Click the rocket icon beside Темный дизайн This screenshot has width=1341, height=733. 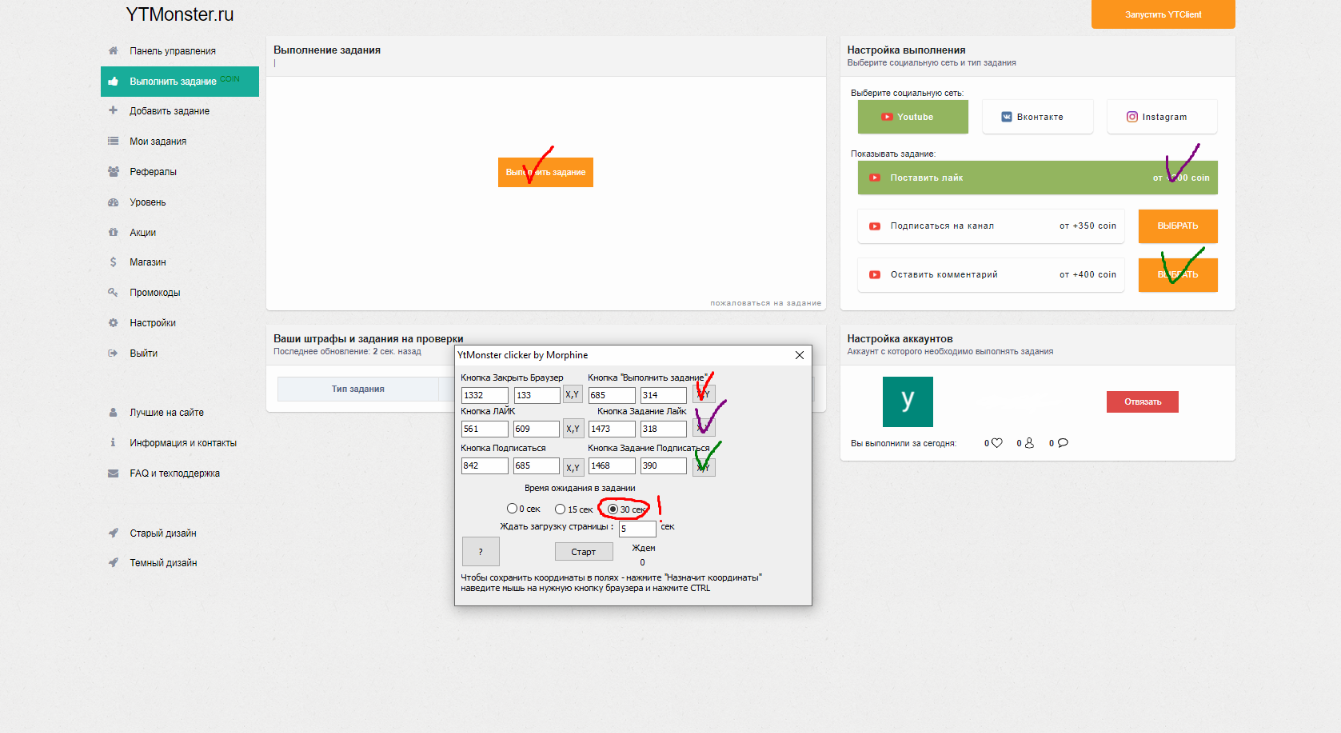click(113, 563)
